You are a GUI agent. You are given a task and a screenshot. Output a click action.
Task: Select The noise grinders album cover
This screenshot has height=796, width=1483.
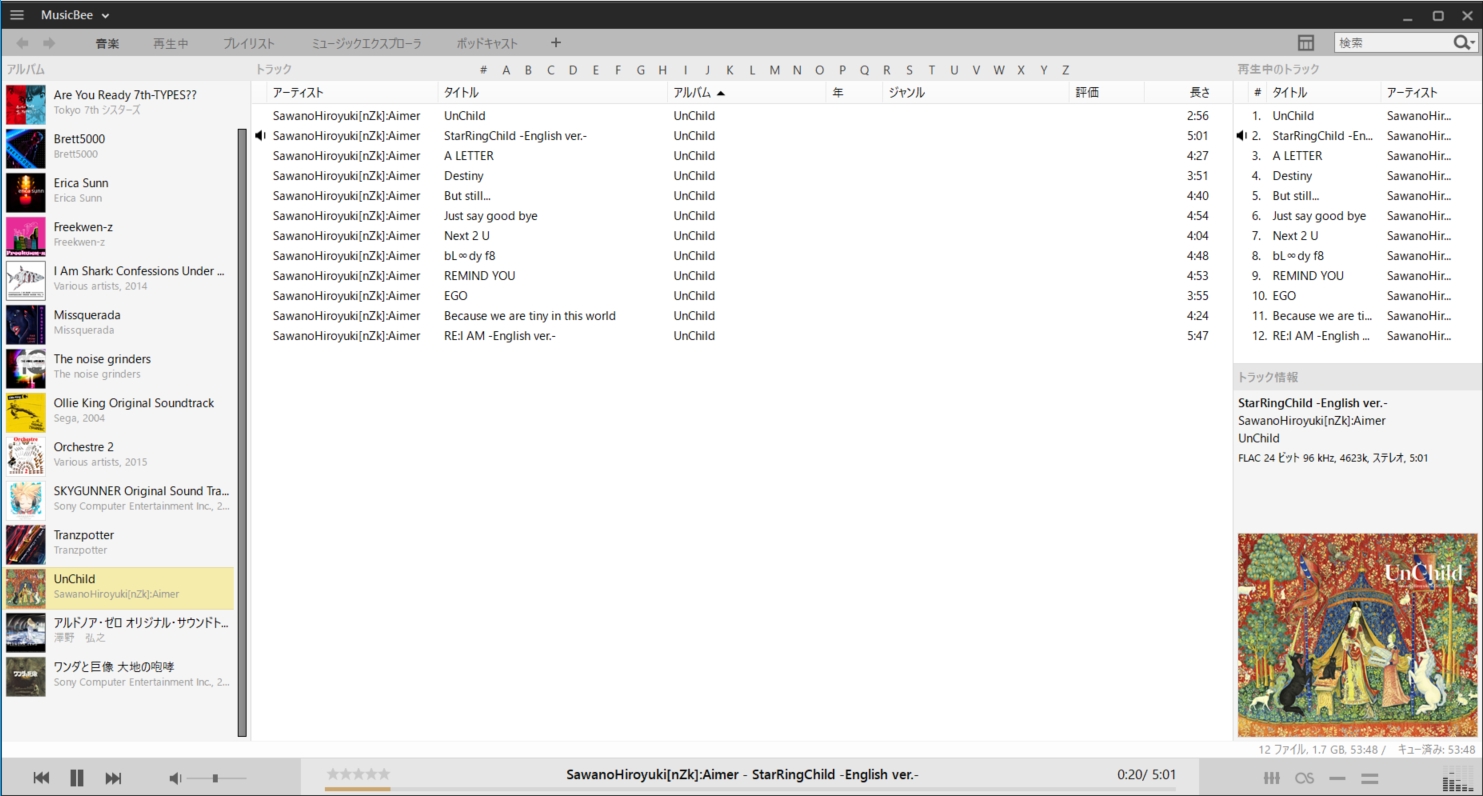coord(26,369)
